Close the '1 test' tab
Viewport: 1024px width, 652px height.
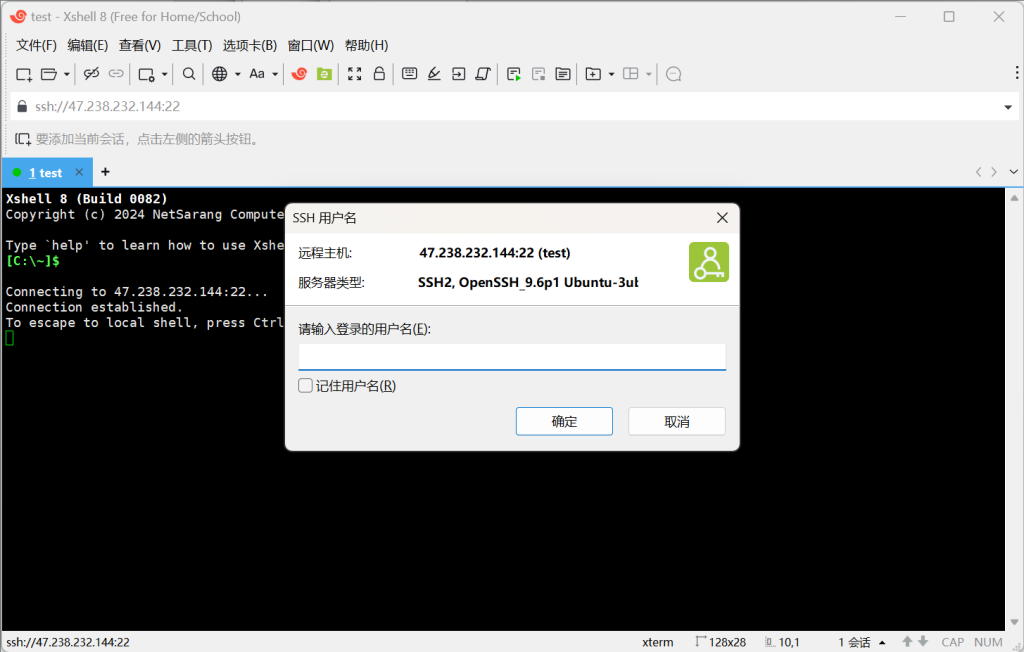[x=79, y=172]
